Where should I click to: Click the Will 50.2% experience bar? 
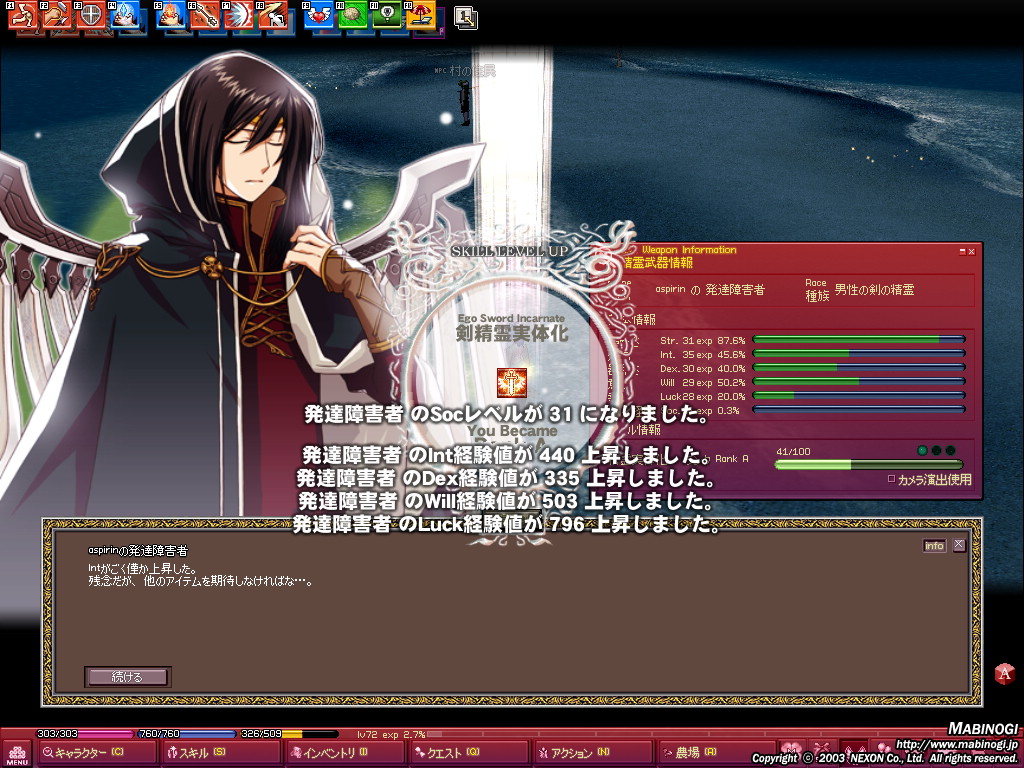[859, 382]
